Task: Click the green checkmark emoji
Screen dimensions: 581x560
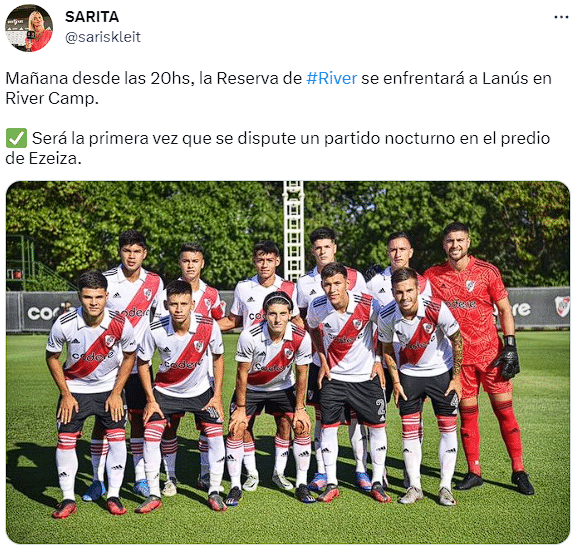Action: [x=16, y=138]
